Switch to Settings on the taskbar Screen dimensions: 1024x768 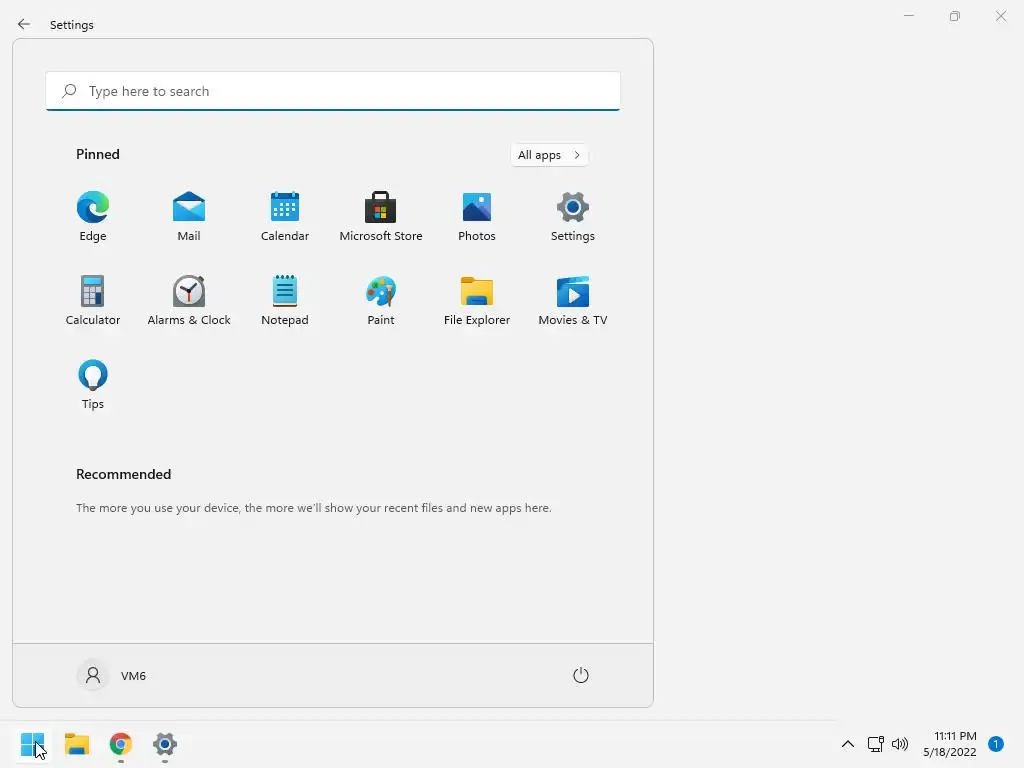click(x=165, y=744)
